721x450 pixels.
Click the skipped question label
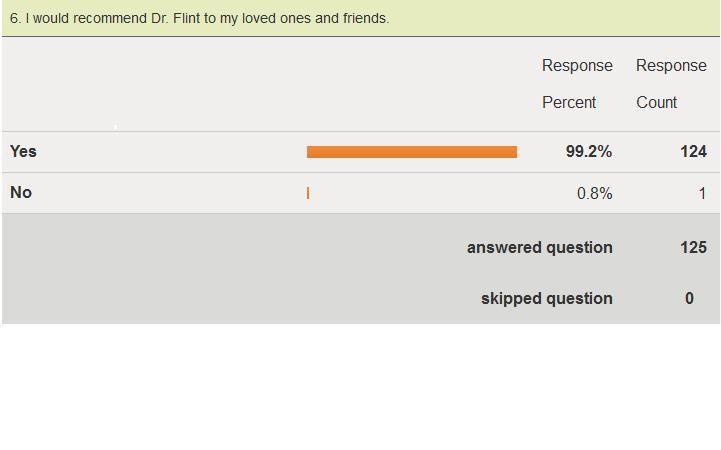click(x=547, y=298)
